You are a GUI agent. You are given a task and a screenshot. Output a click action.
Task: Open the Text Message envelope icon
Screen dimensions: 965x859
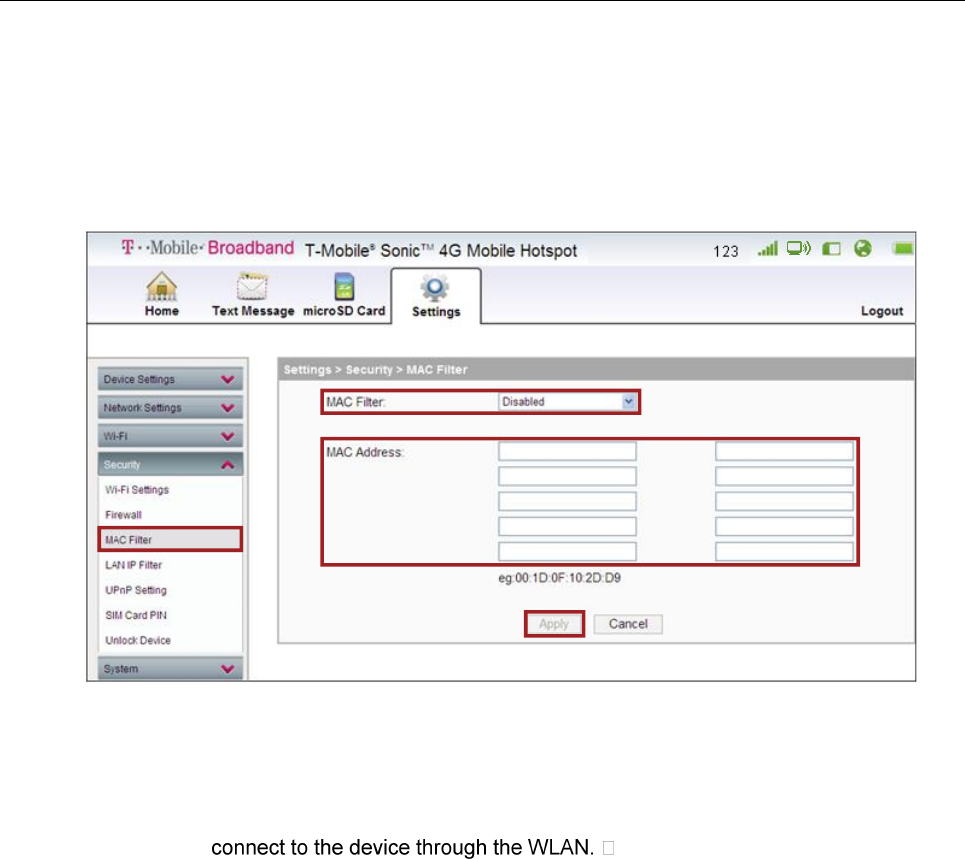pyautogui.click(x=252, y=286)
